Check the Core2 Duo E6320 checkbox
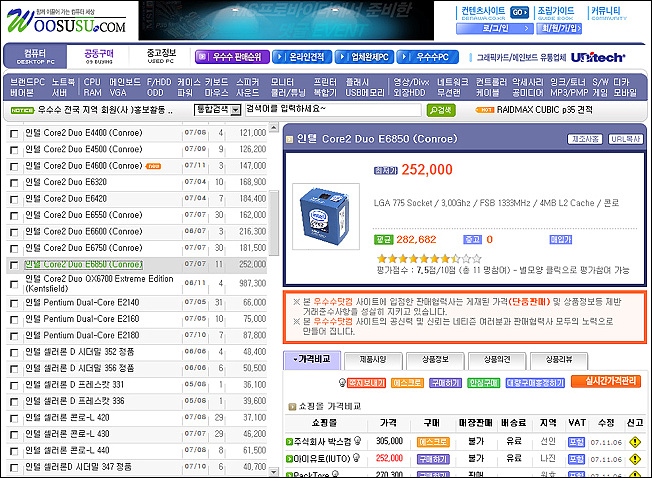The image size is (652, 478). (14, 183)
